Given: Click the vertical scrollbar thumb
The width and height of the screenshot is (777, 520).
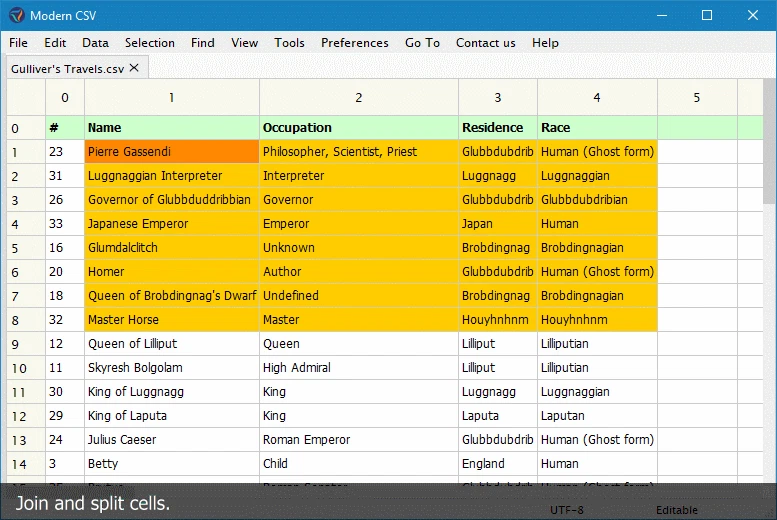Looking at the screenshot, I should 770,141.
